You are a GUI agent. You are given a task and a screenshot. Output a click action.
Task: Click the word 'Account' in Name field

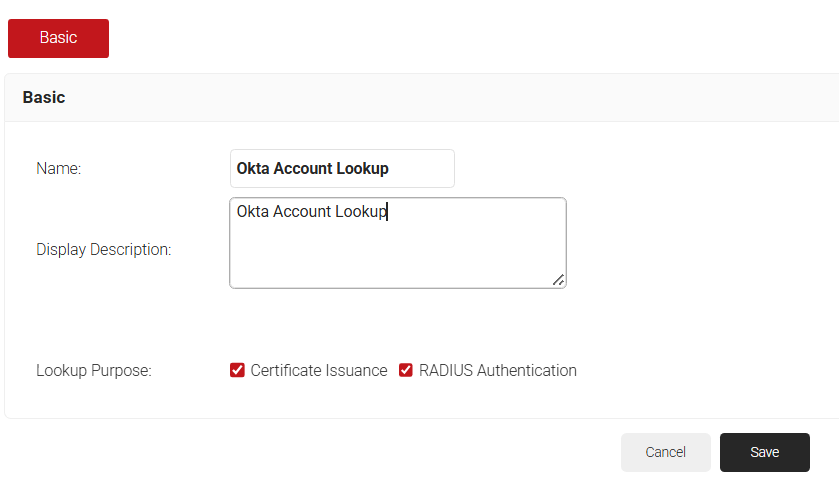(304, 169)
